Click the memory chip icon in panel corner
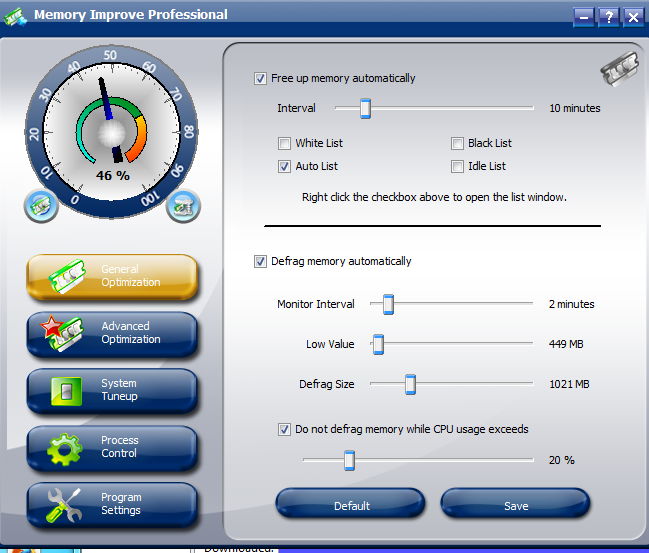The width and height of the screenshot is (649, 553). pos(620,68)
